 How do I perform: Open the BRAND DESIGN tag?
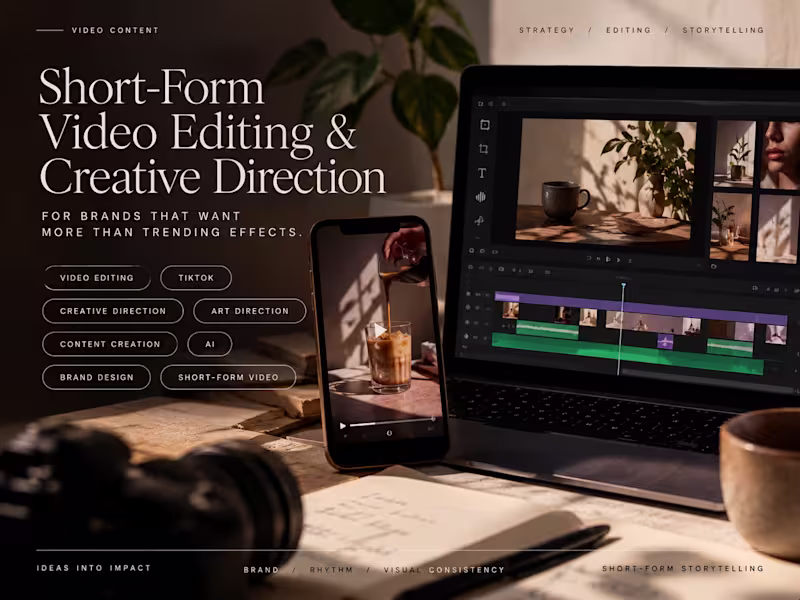(96, 377)
